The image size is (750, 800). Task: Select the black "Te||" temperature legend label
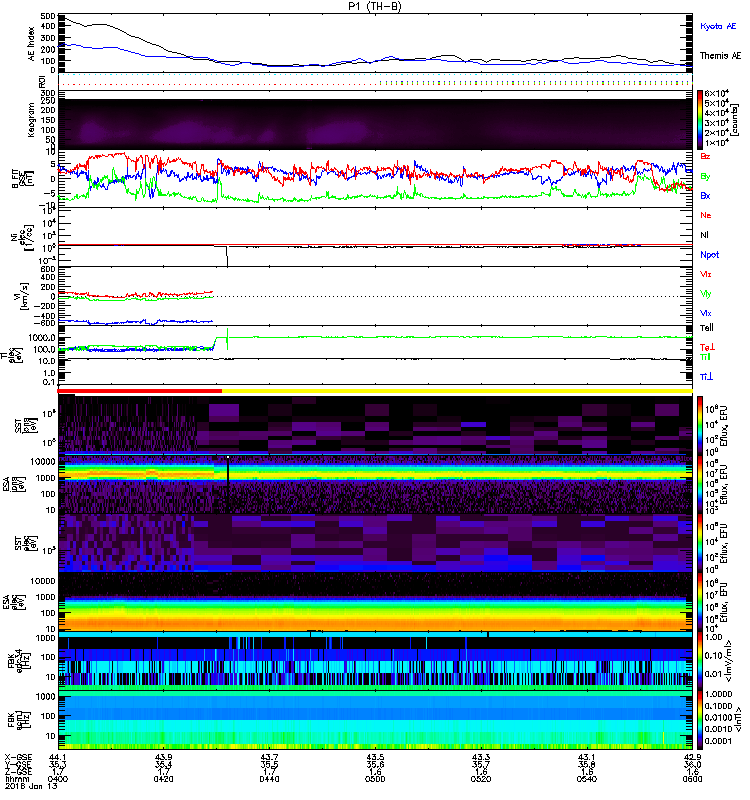coord(707,328)
